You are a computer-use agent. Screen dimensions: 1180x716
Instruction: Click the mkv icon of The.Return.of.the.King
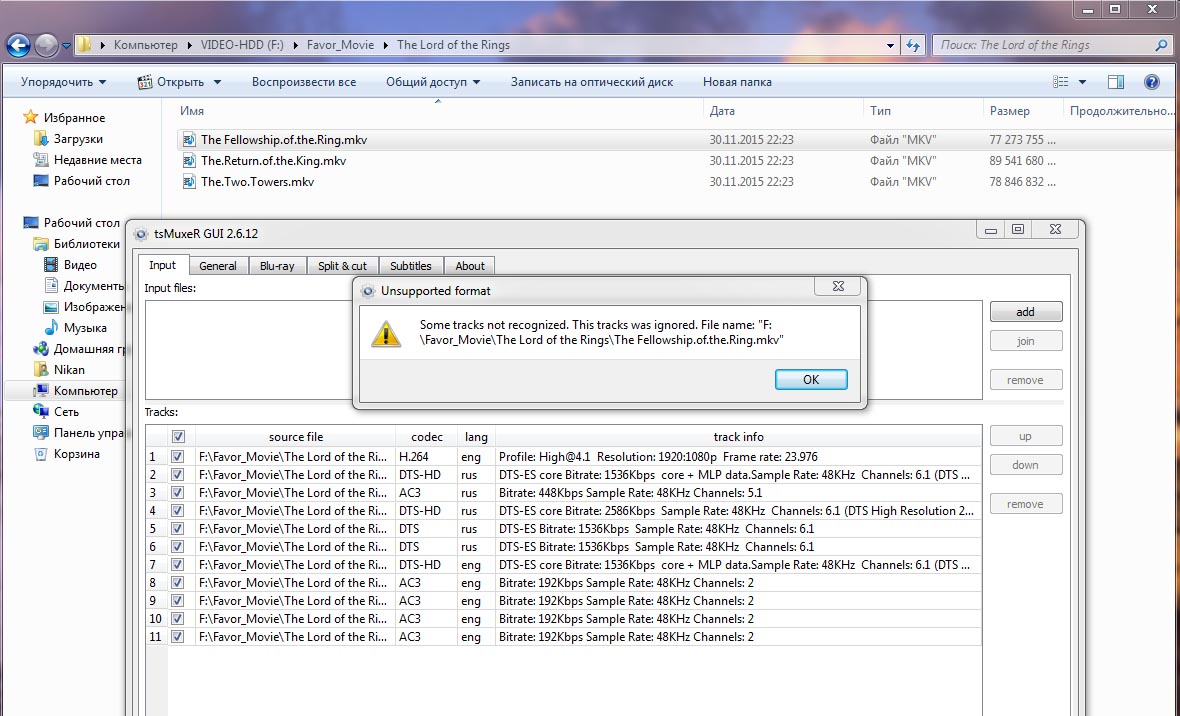[189, 160]
